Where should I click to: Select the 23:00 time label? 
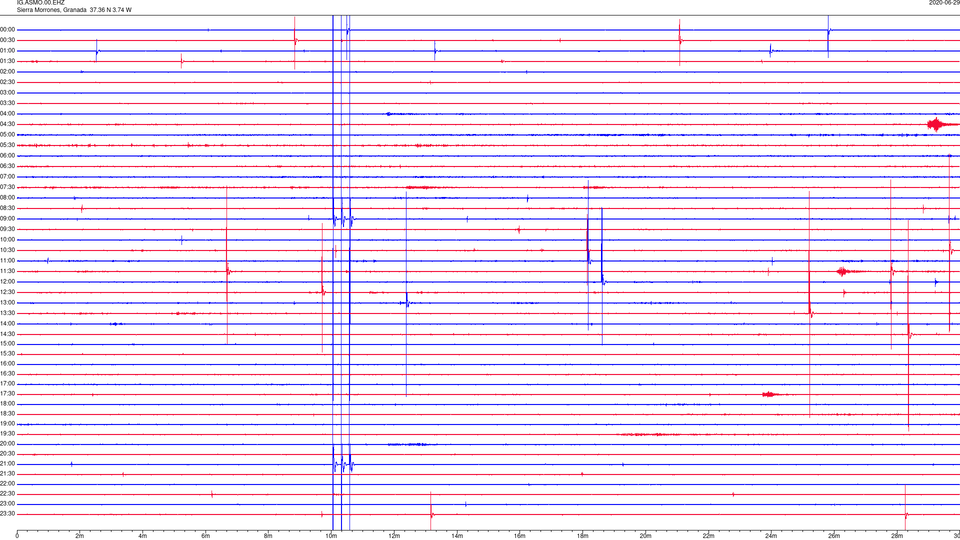coord(8,503)
